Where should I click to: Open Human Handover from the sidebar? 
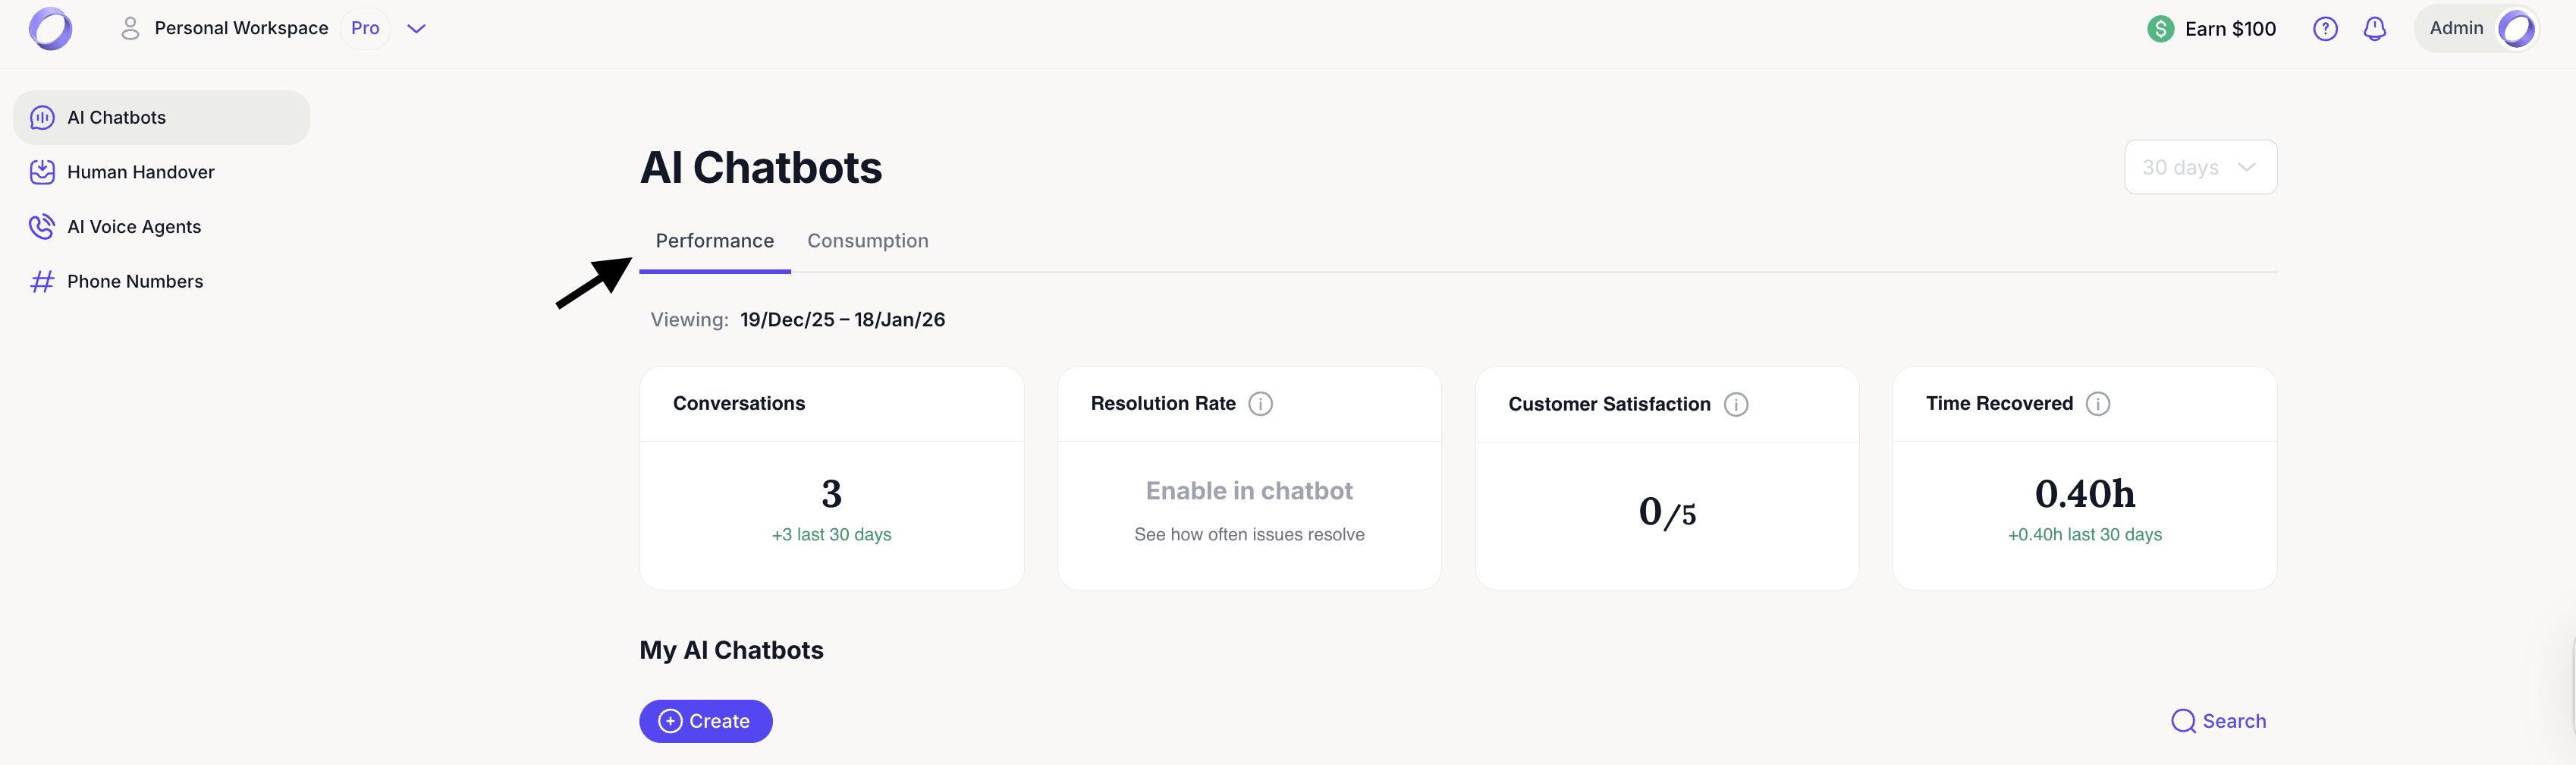tap(140, 172)
